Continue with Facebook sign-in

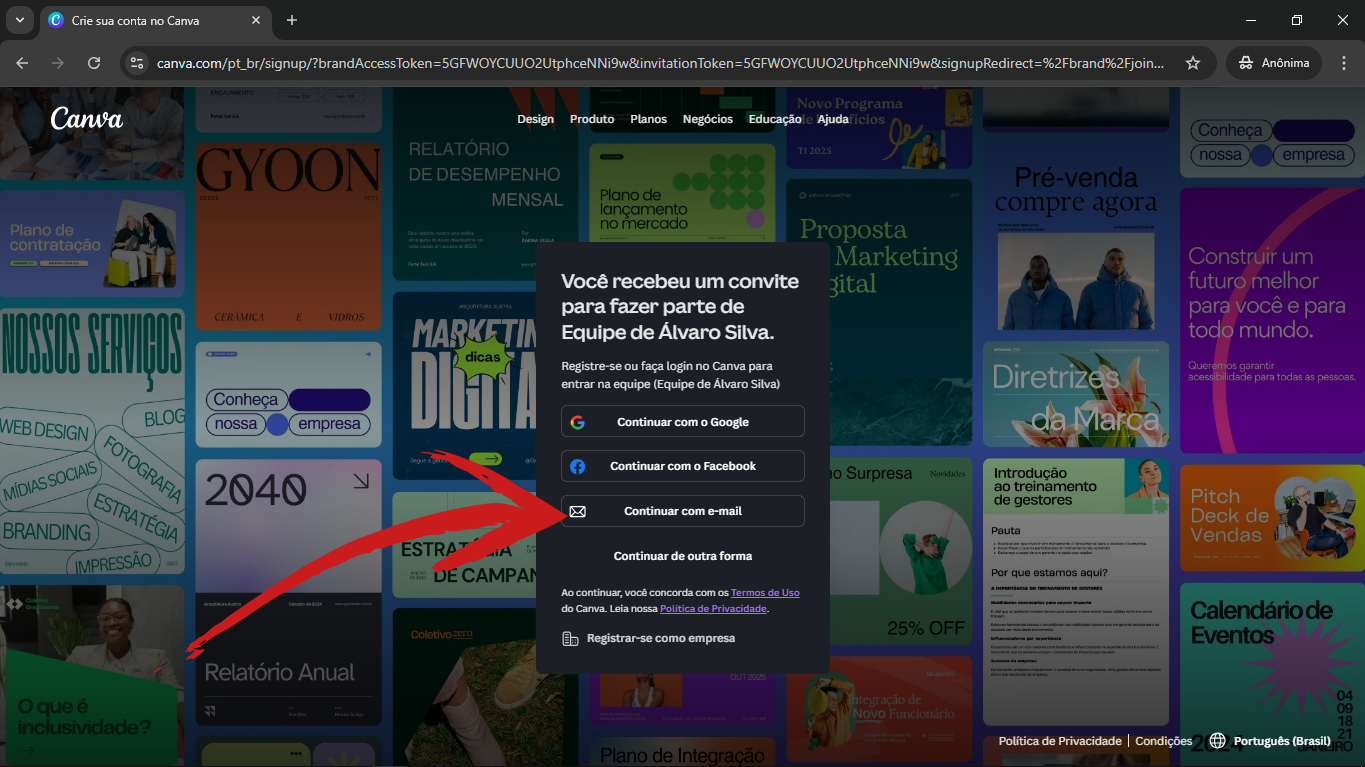tap(682, 466)
